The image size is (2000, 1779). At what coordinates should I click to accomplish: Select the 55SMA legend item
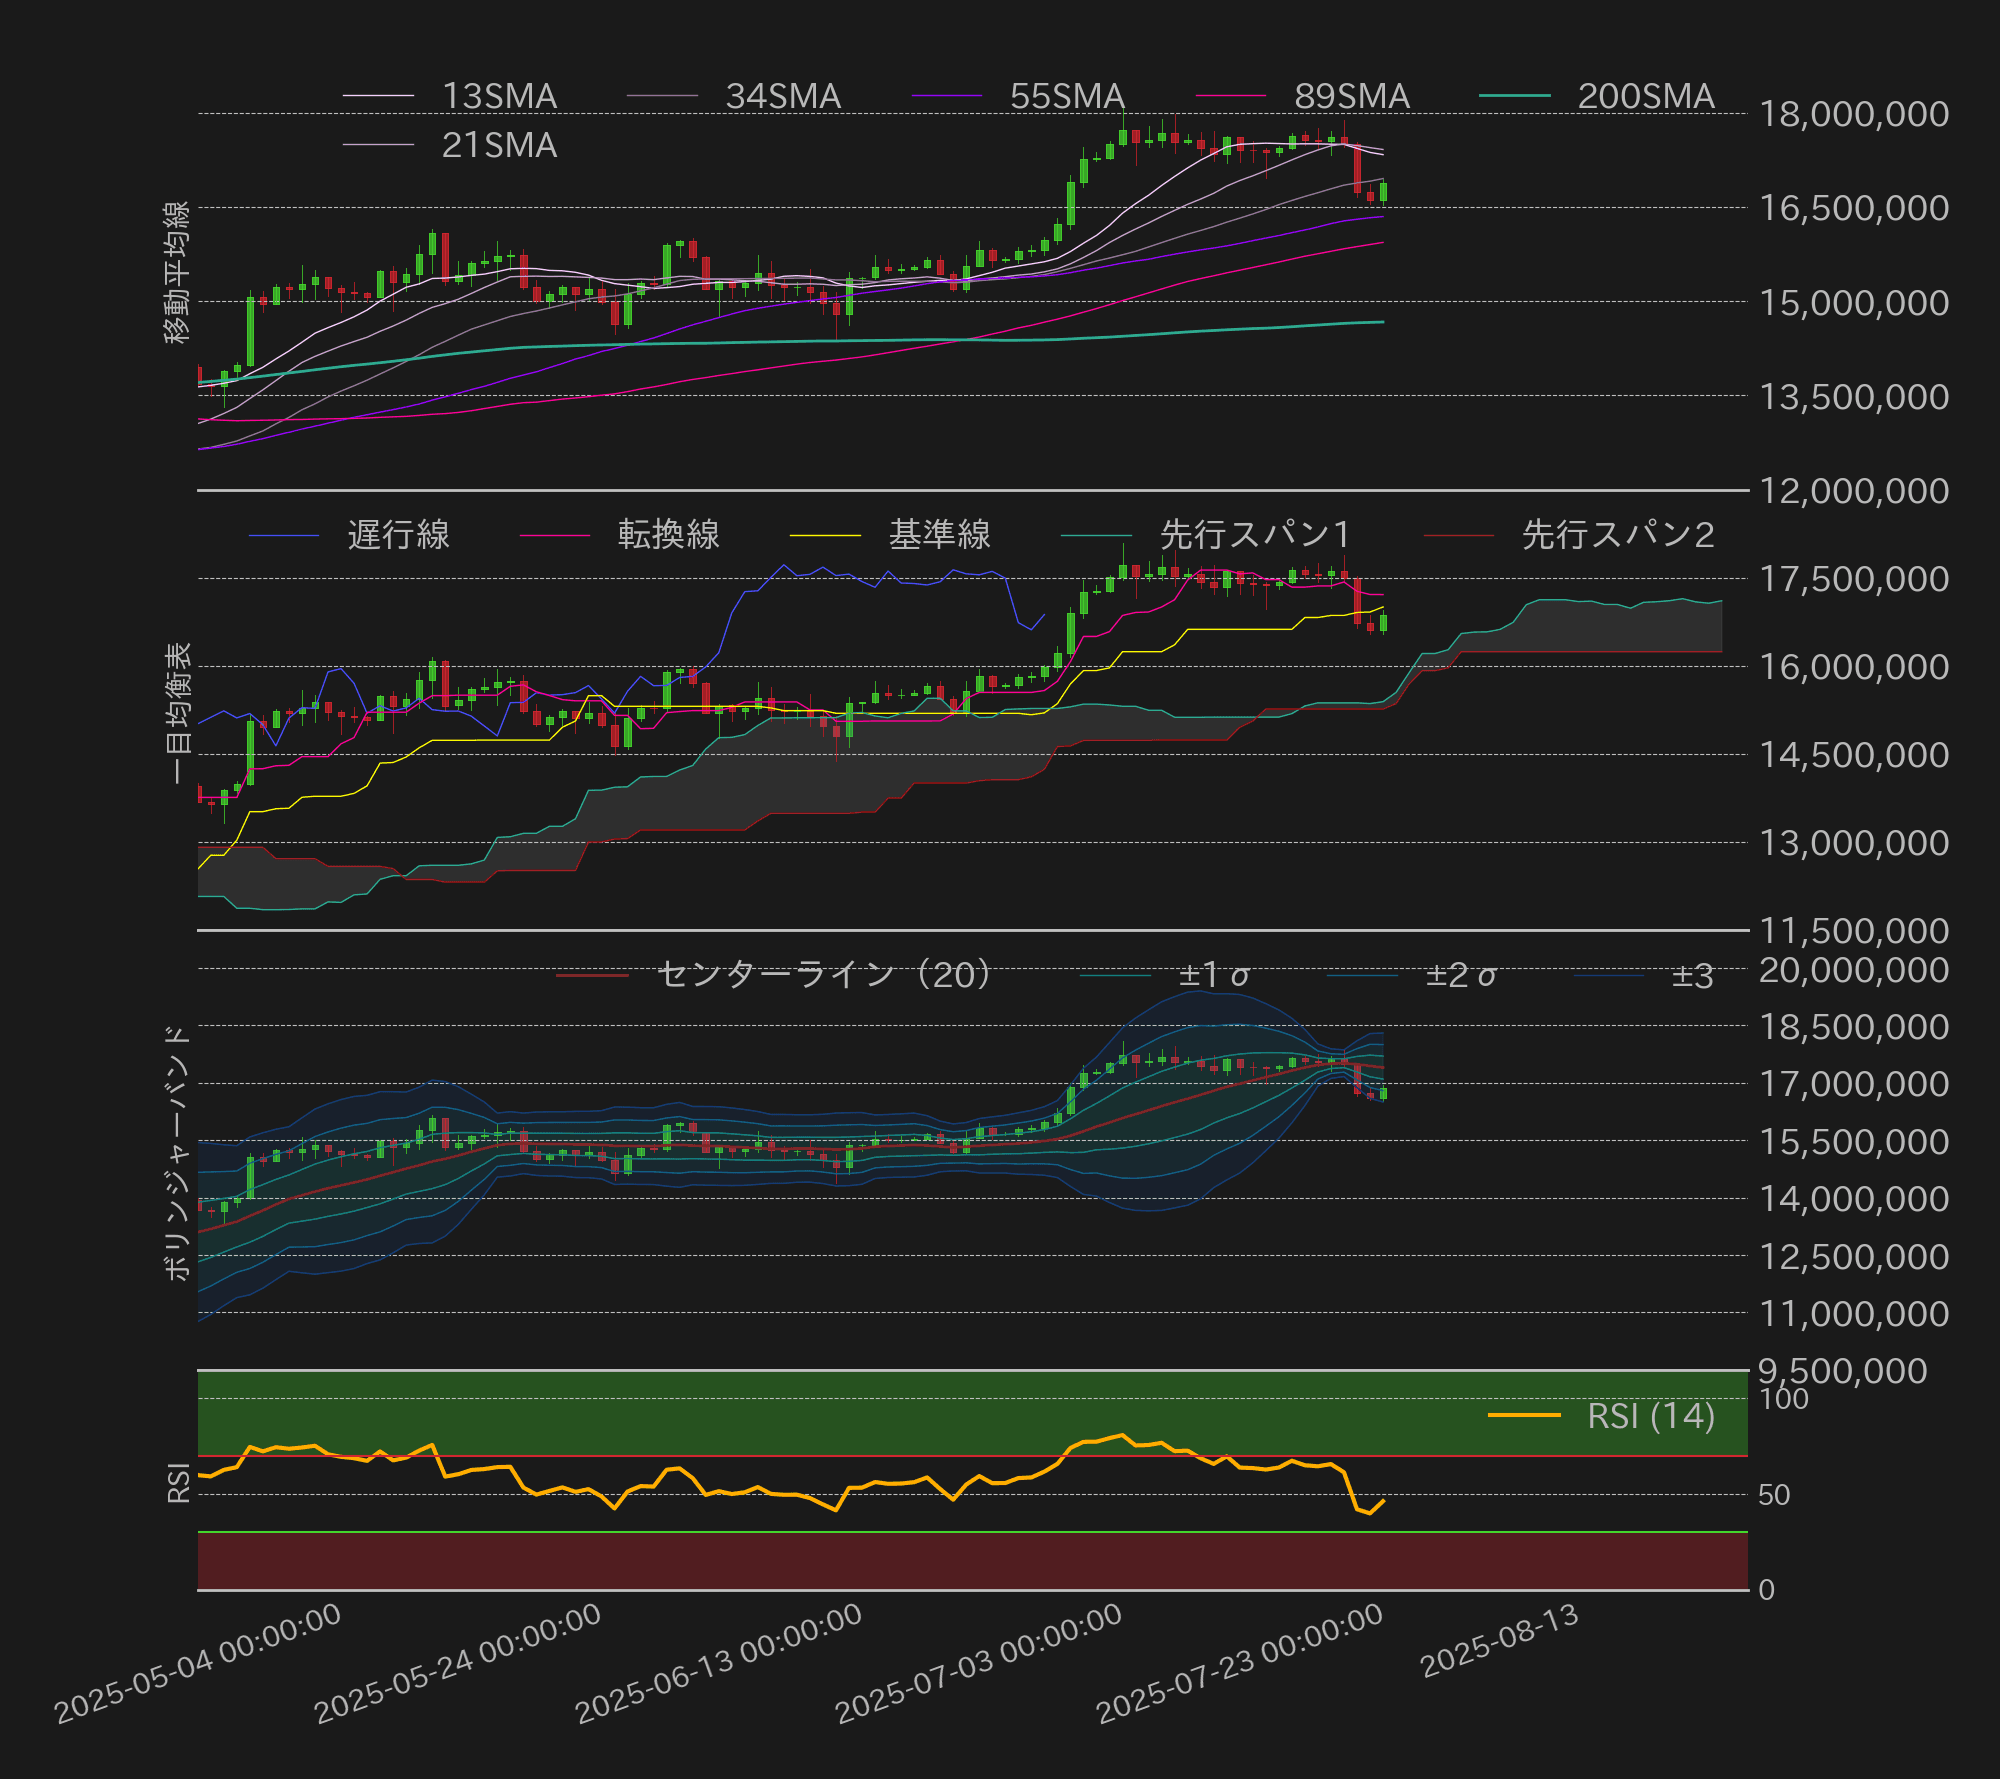(x=1065, y=97)
